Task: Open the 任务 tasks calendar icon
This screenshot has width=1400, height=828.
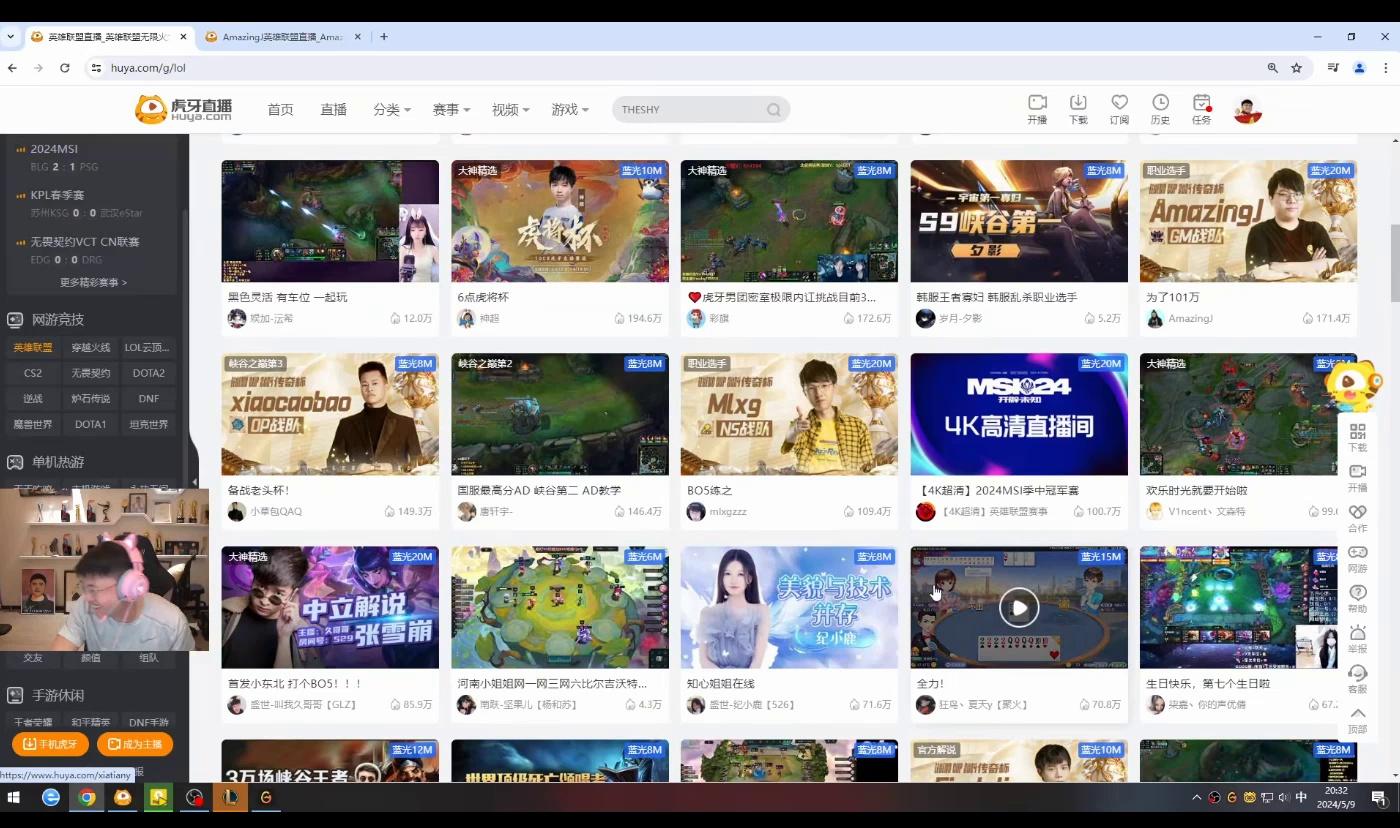Action: coord(1201,104)
